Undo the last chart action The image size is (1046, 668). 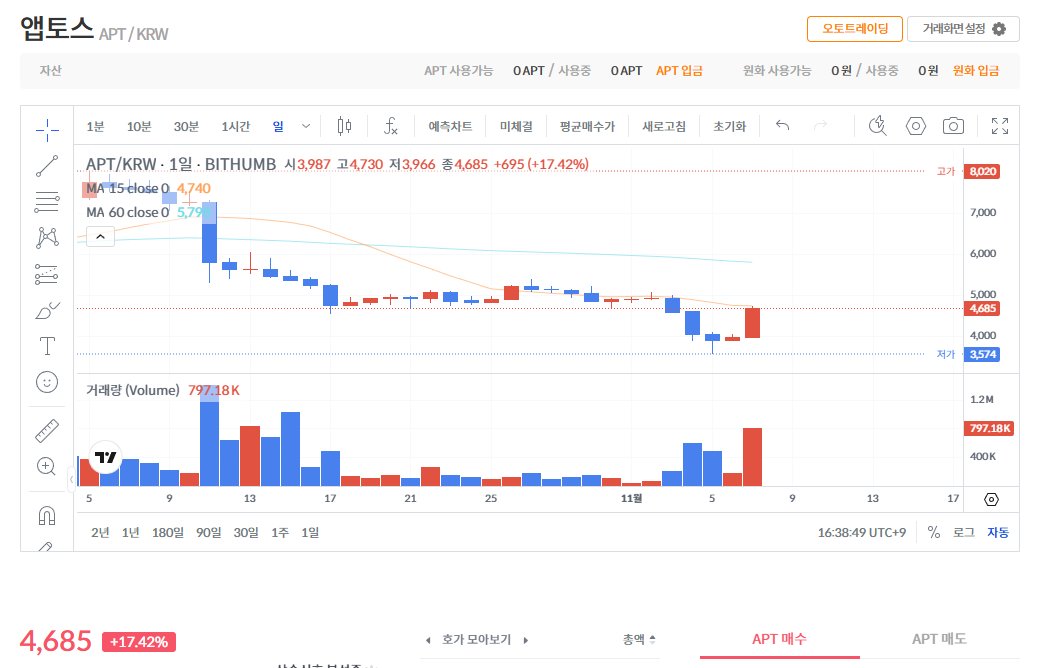pos(783,125)
